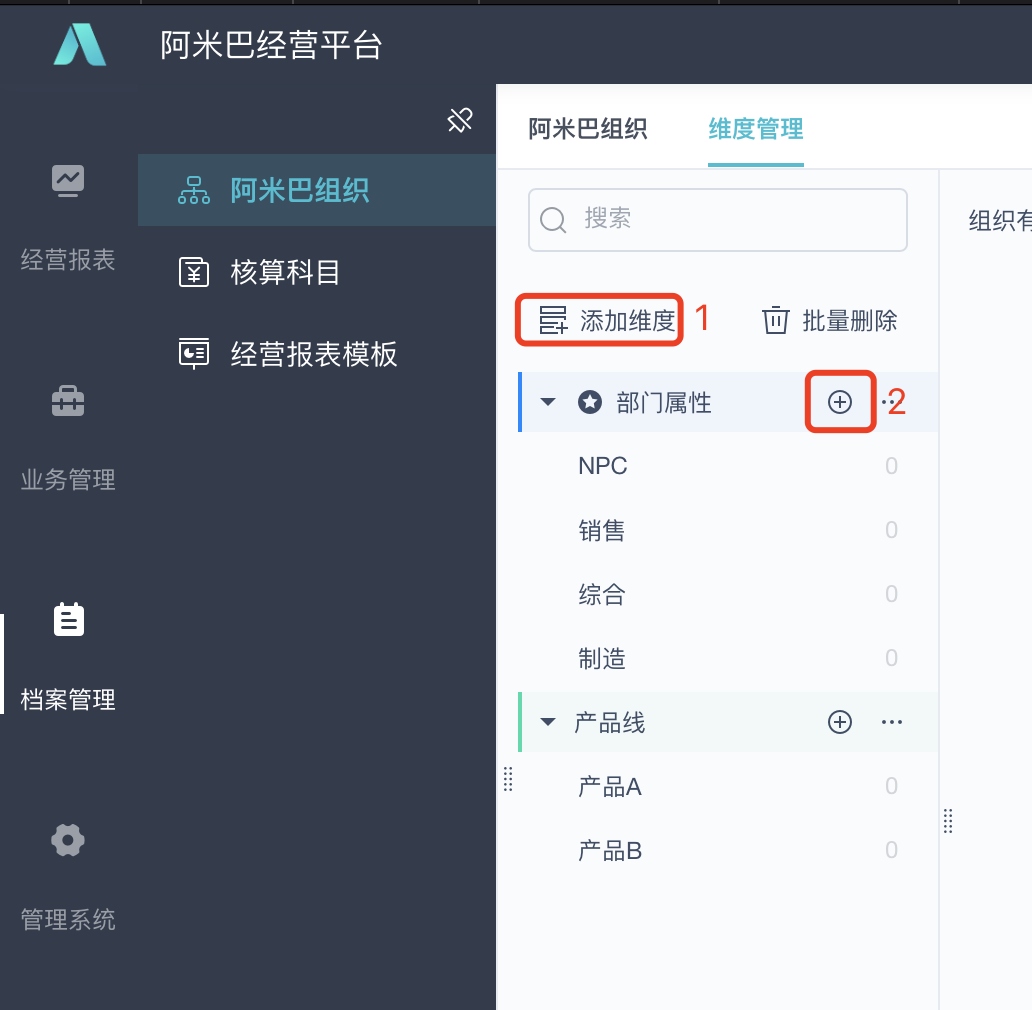1032x1010 pixels.
Task: Click star icon next to 部门属性
Action: tap(590, 402)
